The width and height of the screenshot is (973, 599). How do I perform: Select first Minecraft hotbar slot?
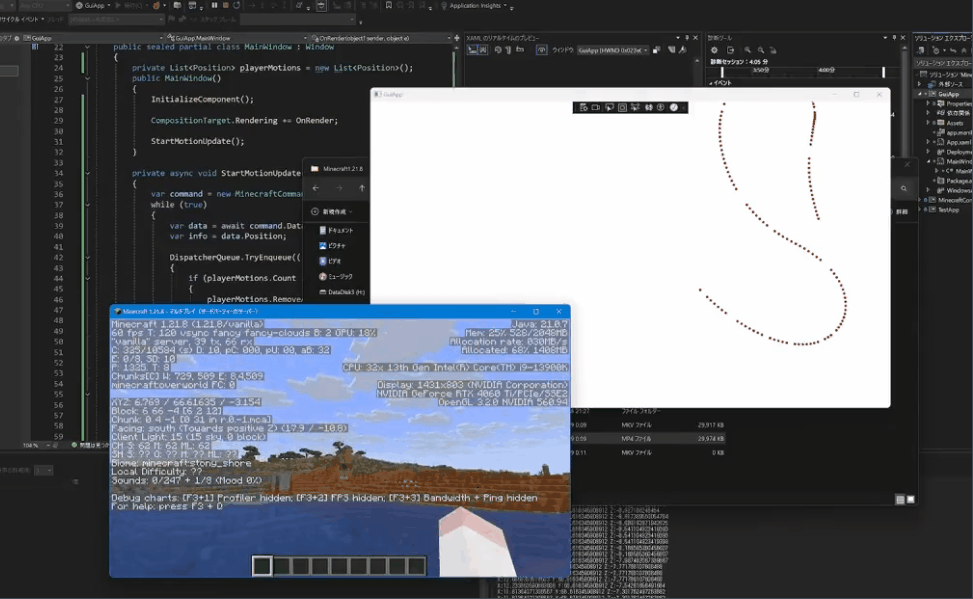(262, 565)
